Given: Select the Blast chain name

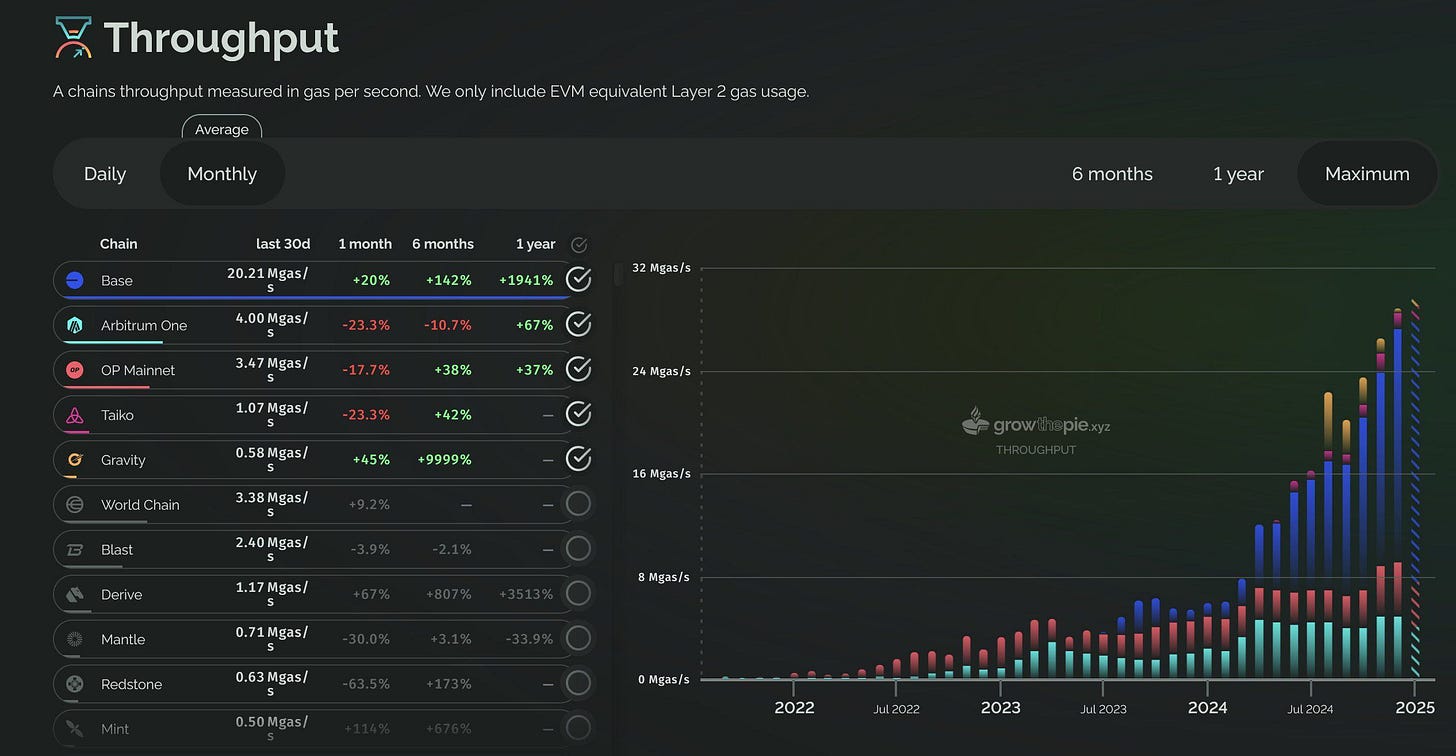Looking at the screenshot, I should (x=117, y=550).
